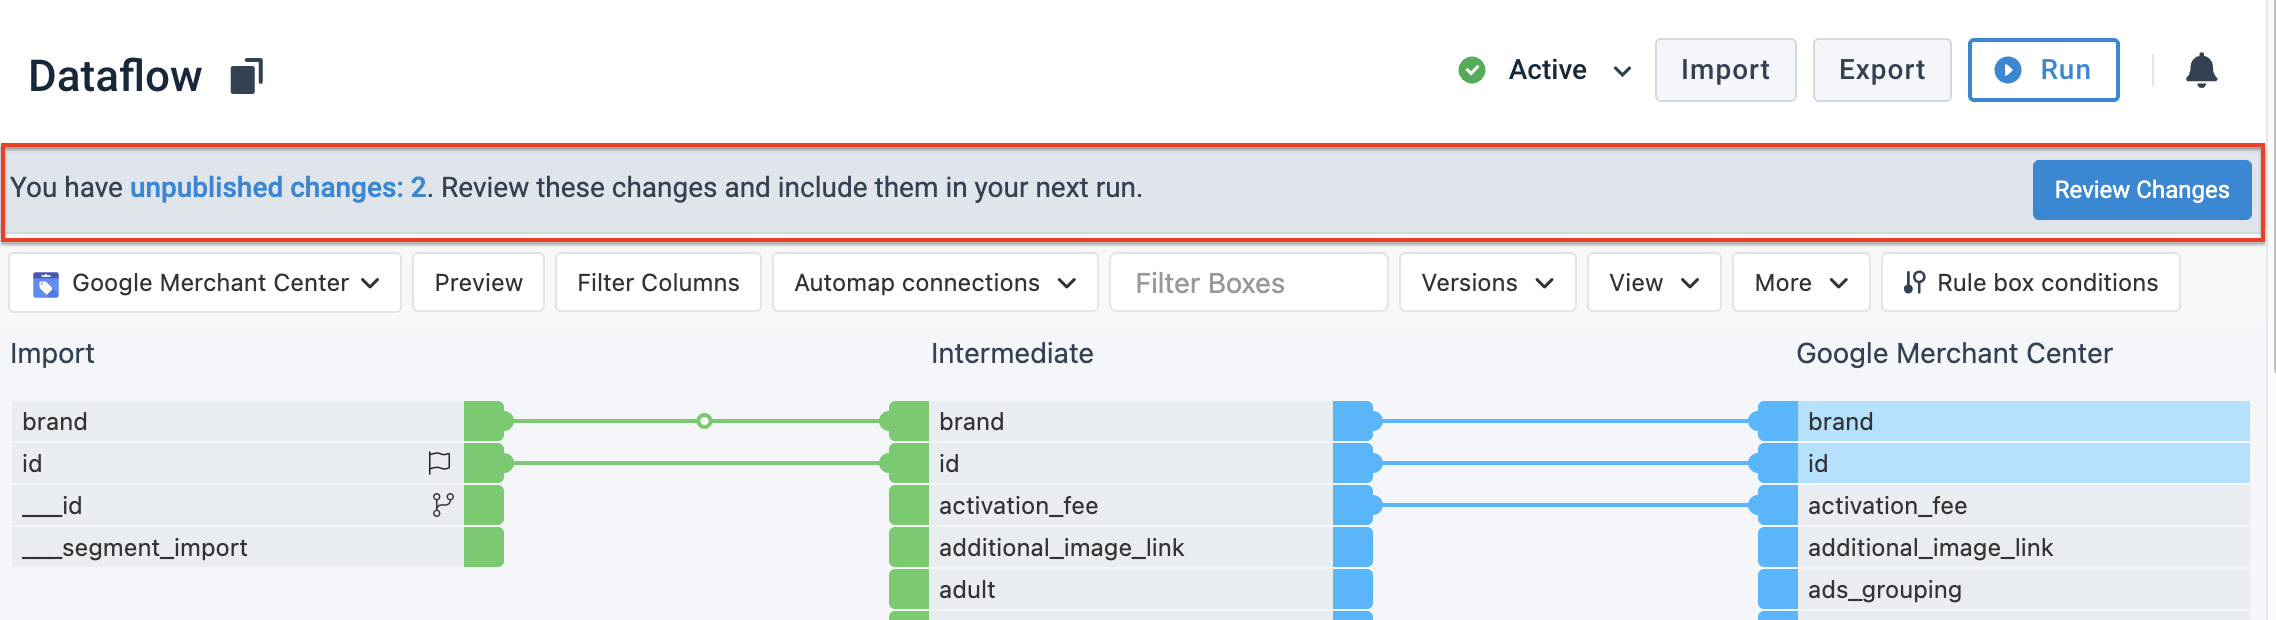Click the flag icon on the id row

point(439,463)
